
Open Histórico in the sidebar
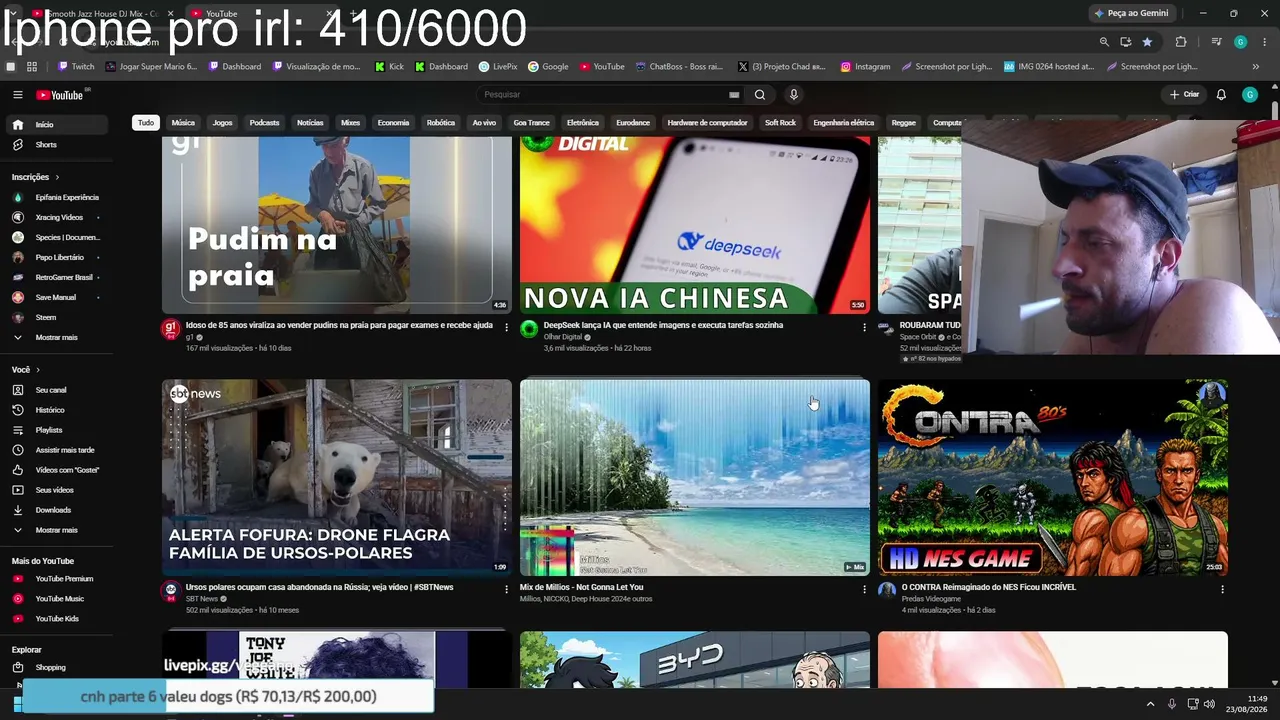(x=55, y=410)
